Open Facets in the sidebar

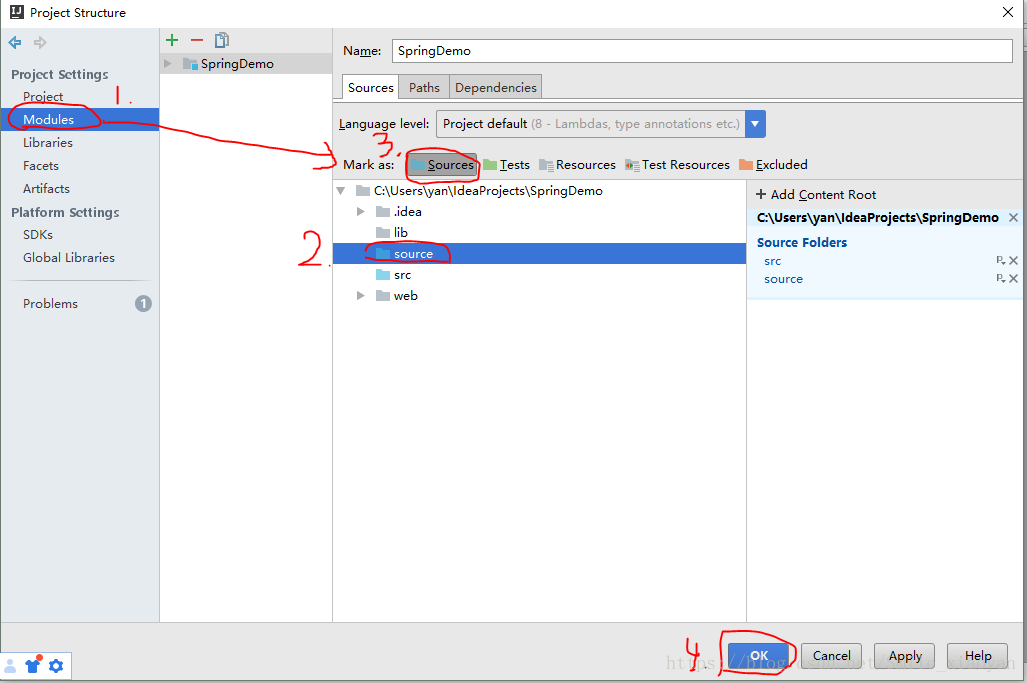coord(41,166)
